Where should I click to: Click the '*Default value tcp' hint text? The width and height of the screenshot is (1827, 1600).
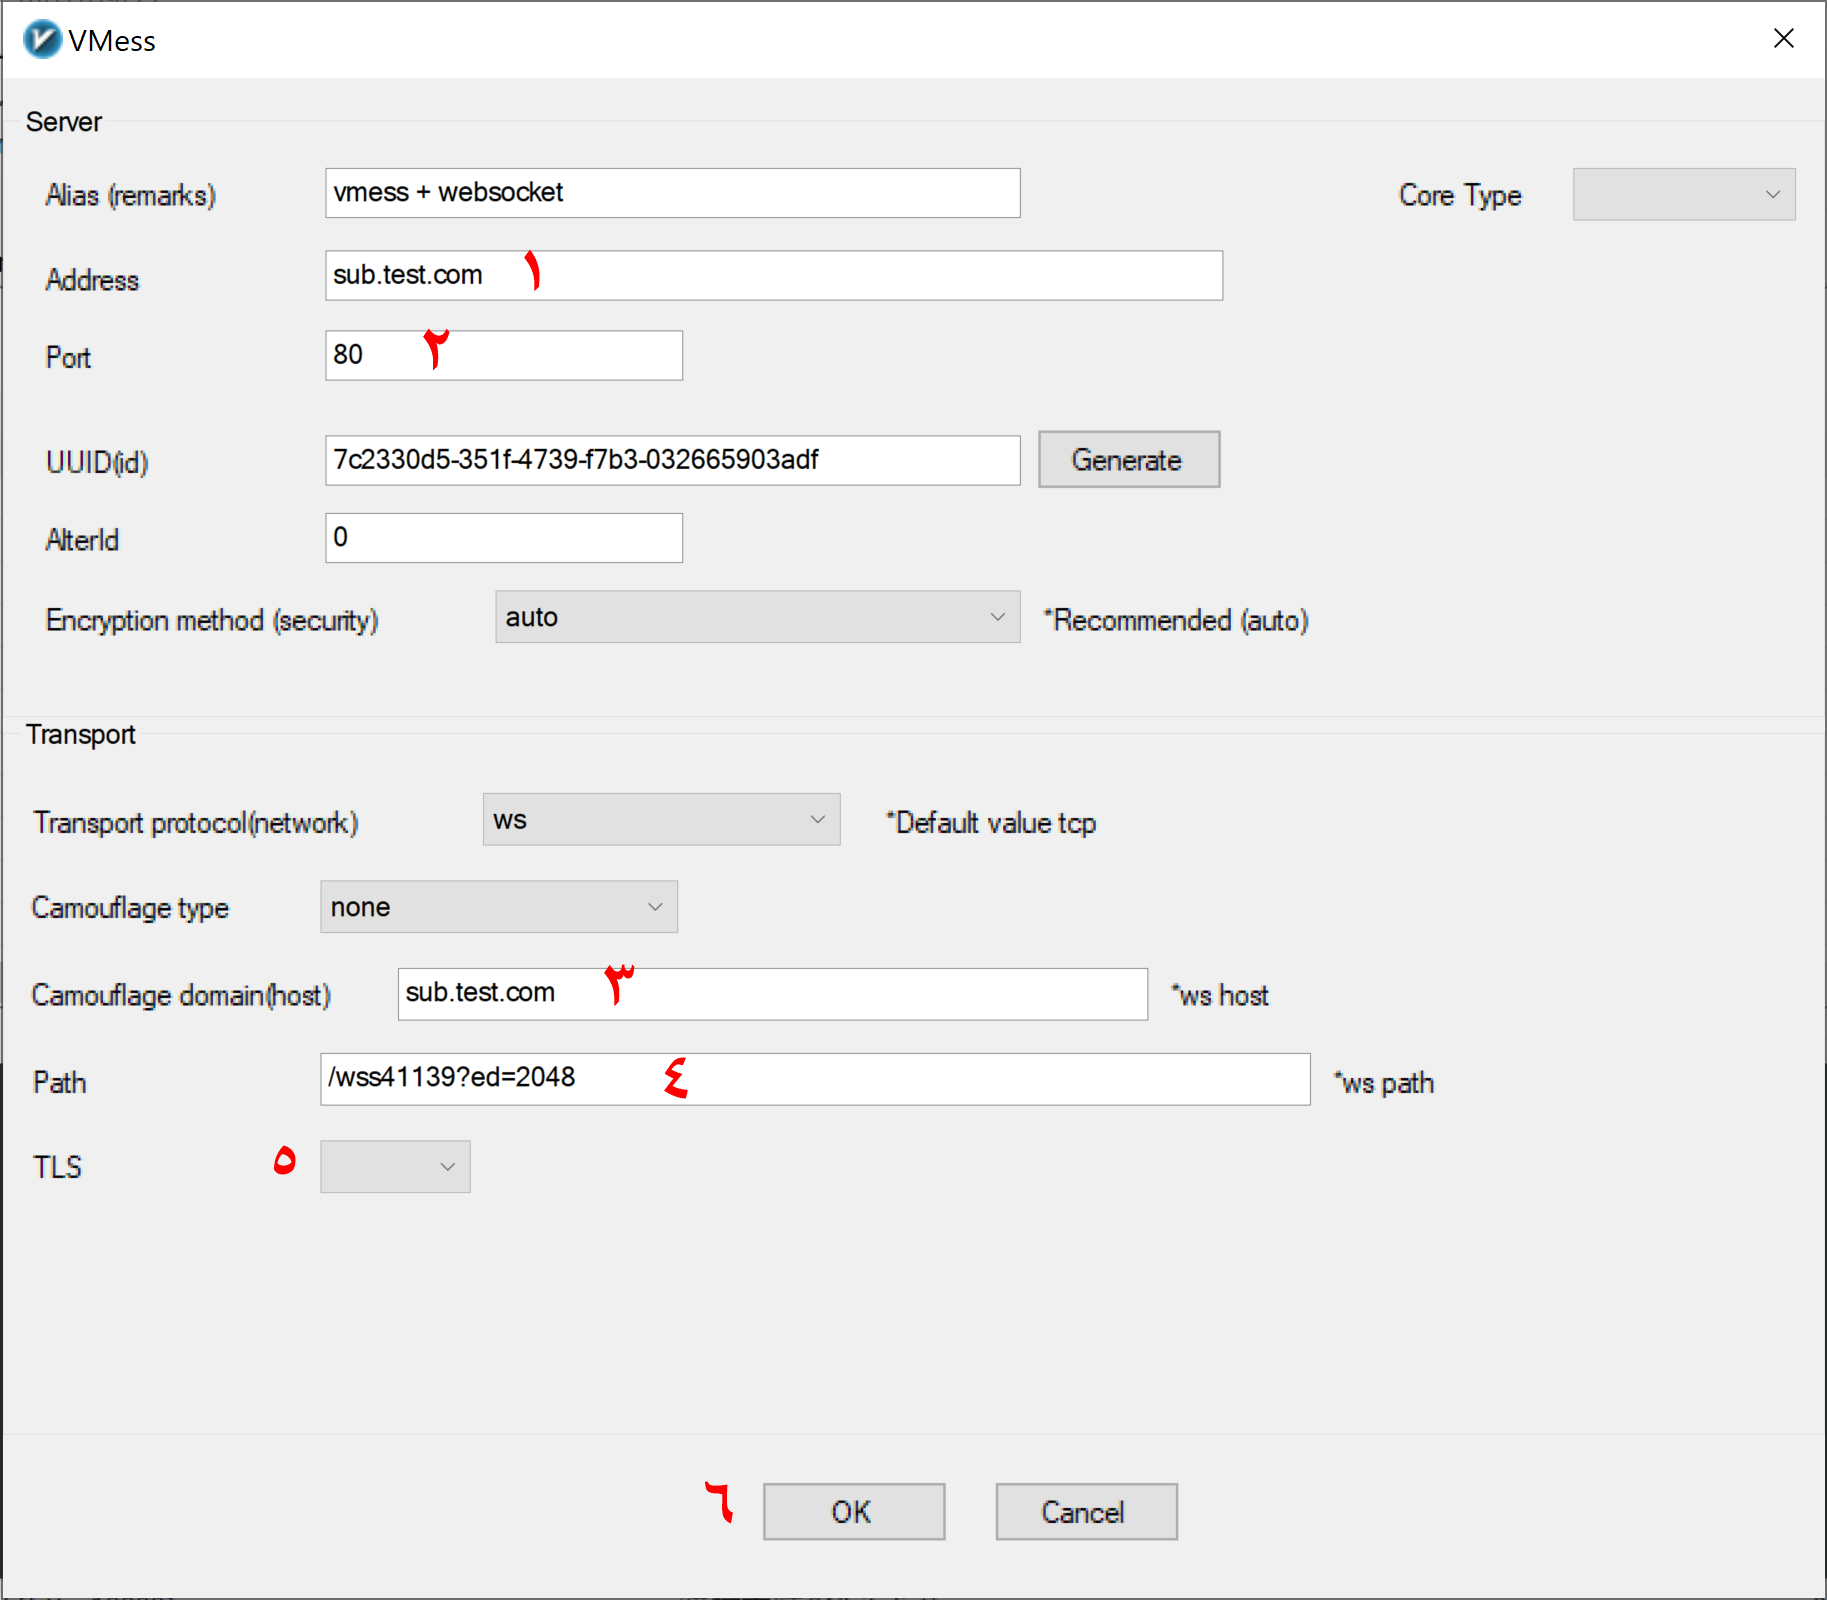pyautogui.click(x=991, y=823)
